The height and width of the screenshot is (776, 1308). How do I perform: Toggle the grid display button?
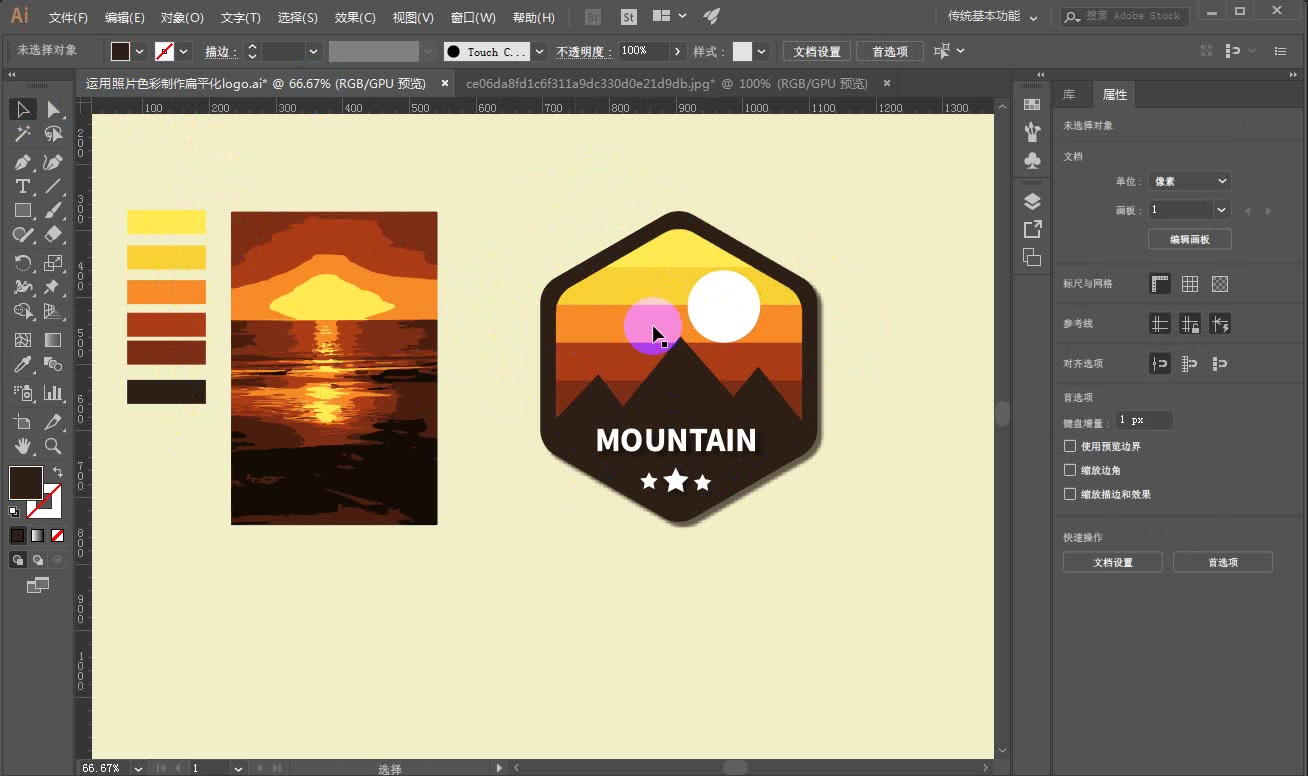click(x=1190, y=284)
